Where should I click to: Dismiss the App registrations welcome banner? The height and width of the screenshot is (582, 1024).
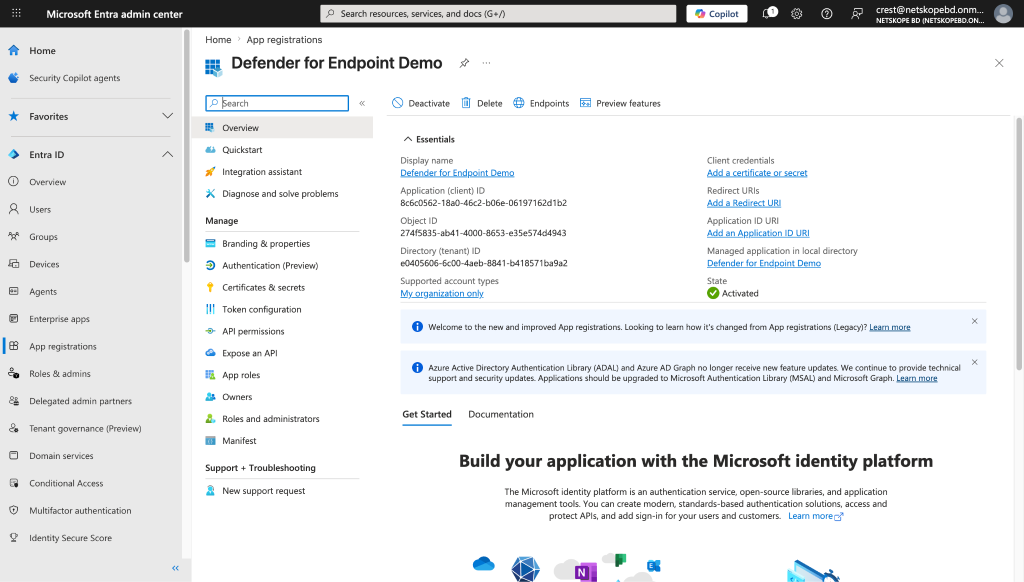pyautogui.click(x=974, y=321)
